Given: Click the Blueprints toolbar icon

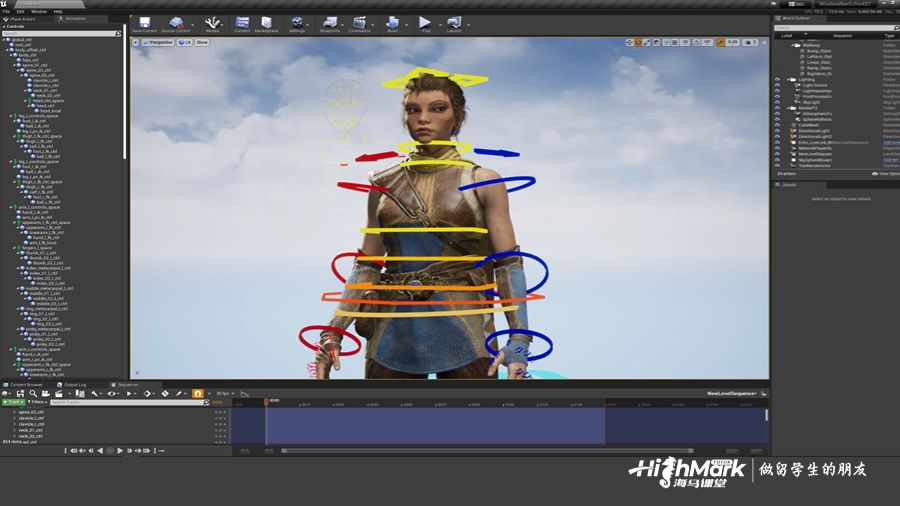Looking at the screenshot, I should pyautogui.click(x=330, y=23).
